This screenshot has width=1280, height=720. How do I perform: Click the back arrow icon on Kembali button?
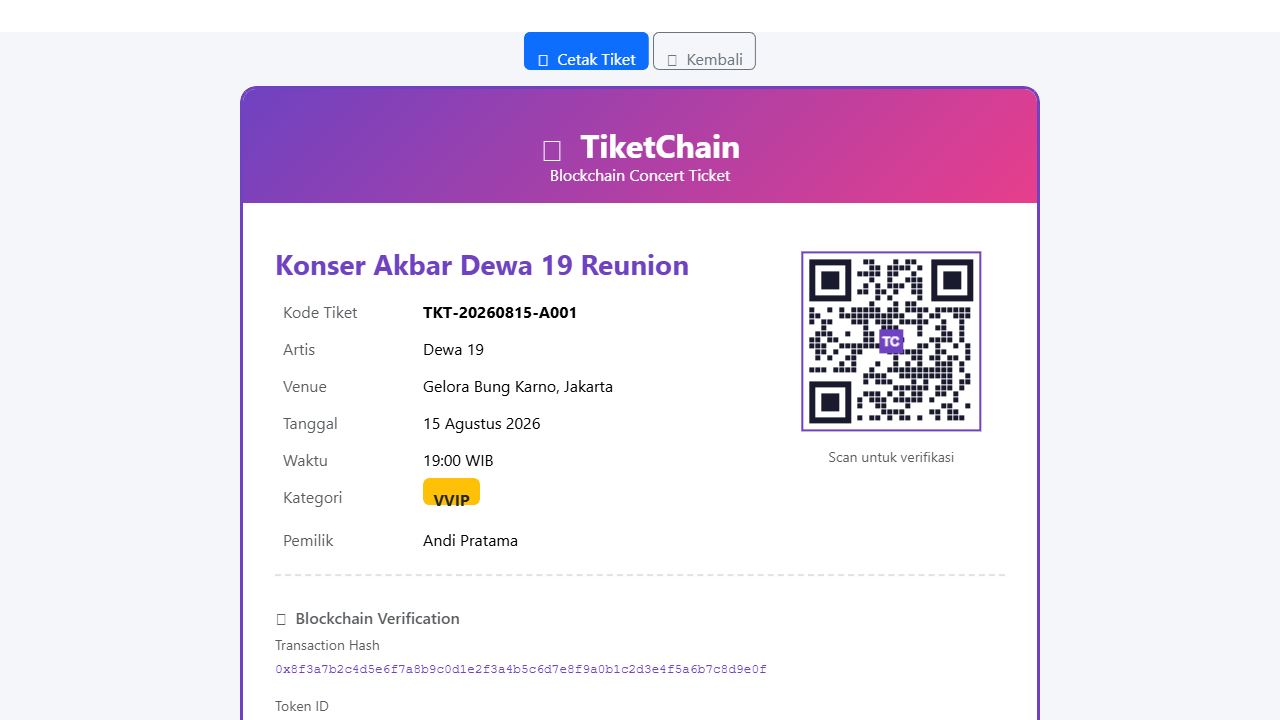point(673,60)
